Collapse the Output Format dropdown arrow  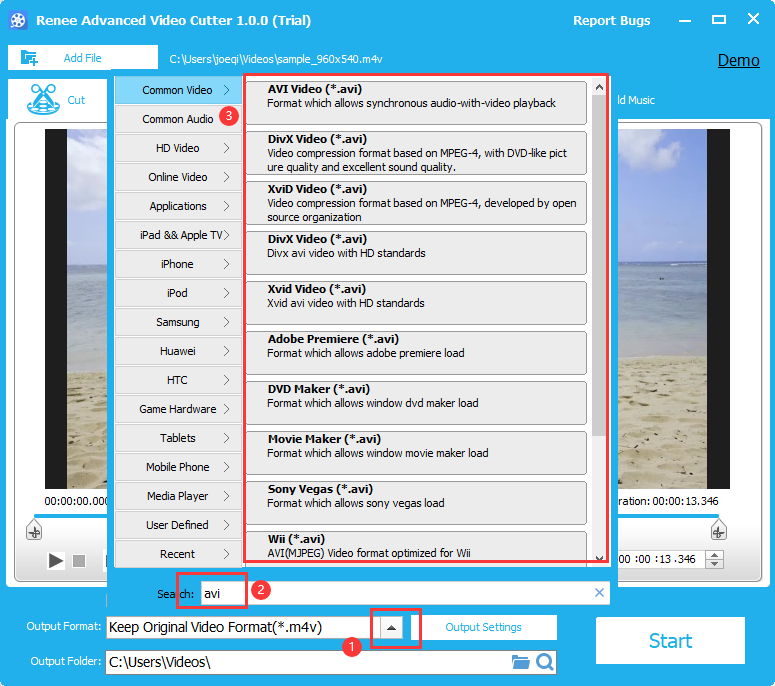393,628
